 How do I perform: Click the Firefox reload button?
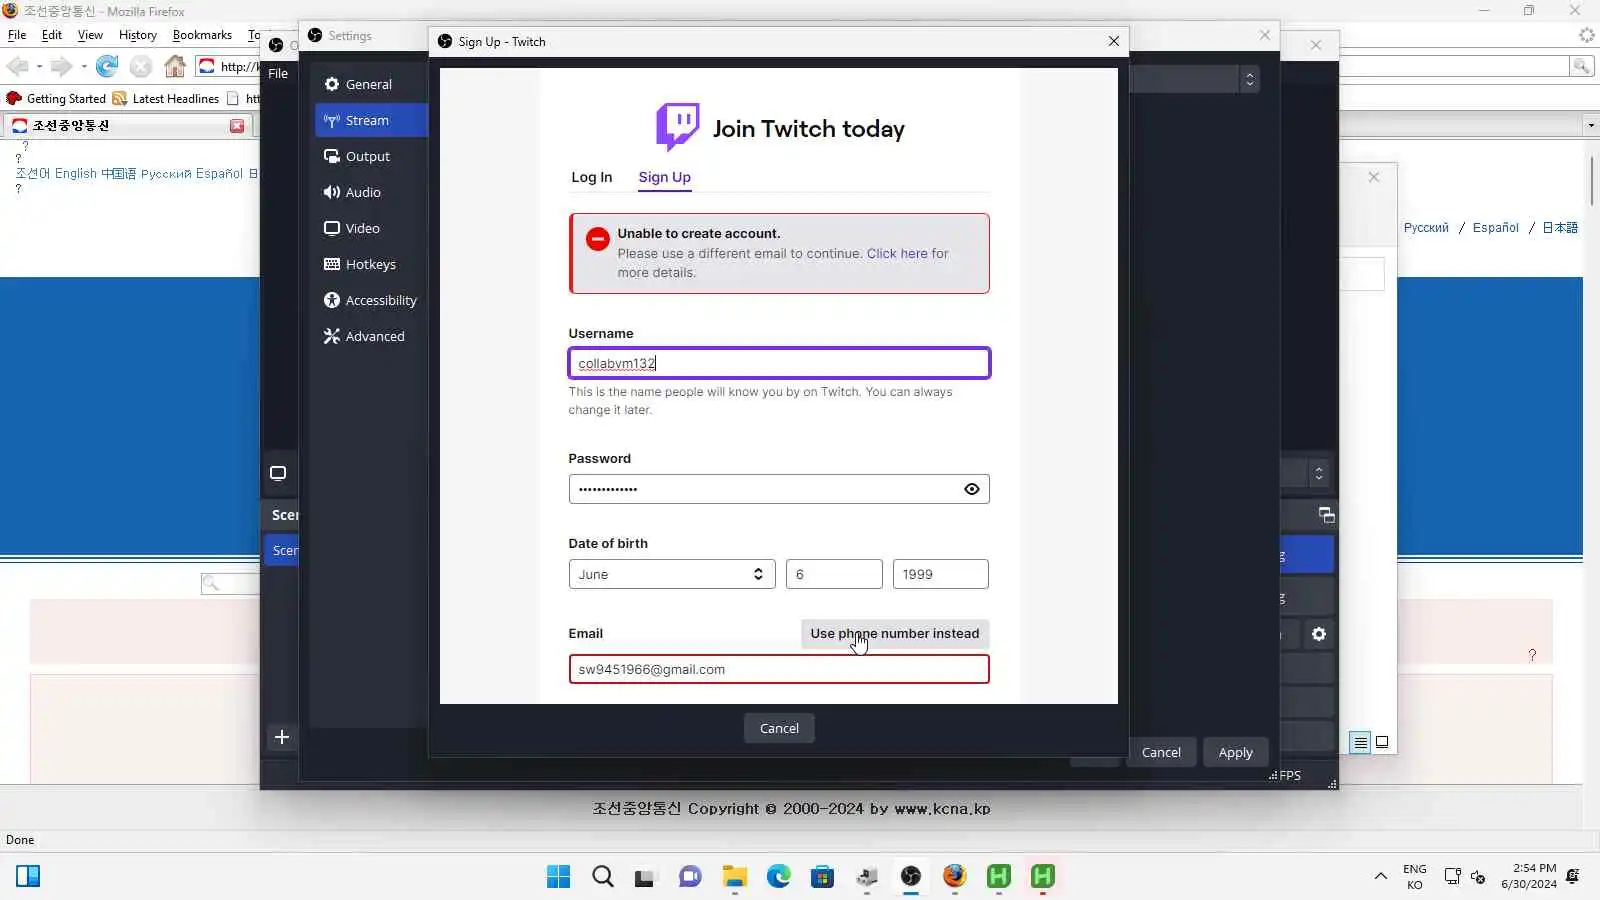[107, 66]
